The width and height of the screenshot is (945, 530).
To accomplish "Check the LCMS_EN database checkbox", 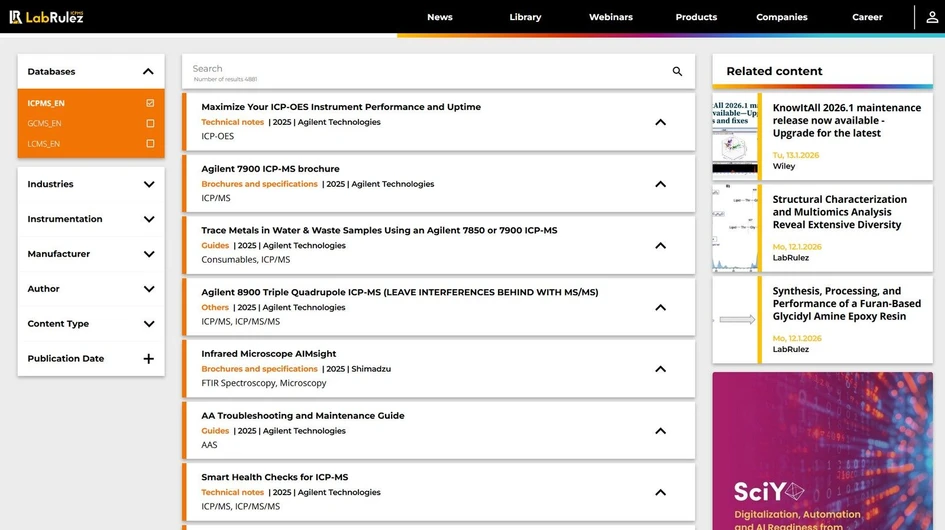I will (x=150, y=144).
